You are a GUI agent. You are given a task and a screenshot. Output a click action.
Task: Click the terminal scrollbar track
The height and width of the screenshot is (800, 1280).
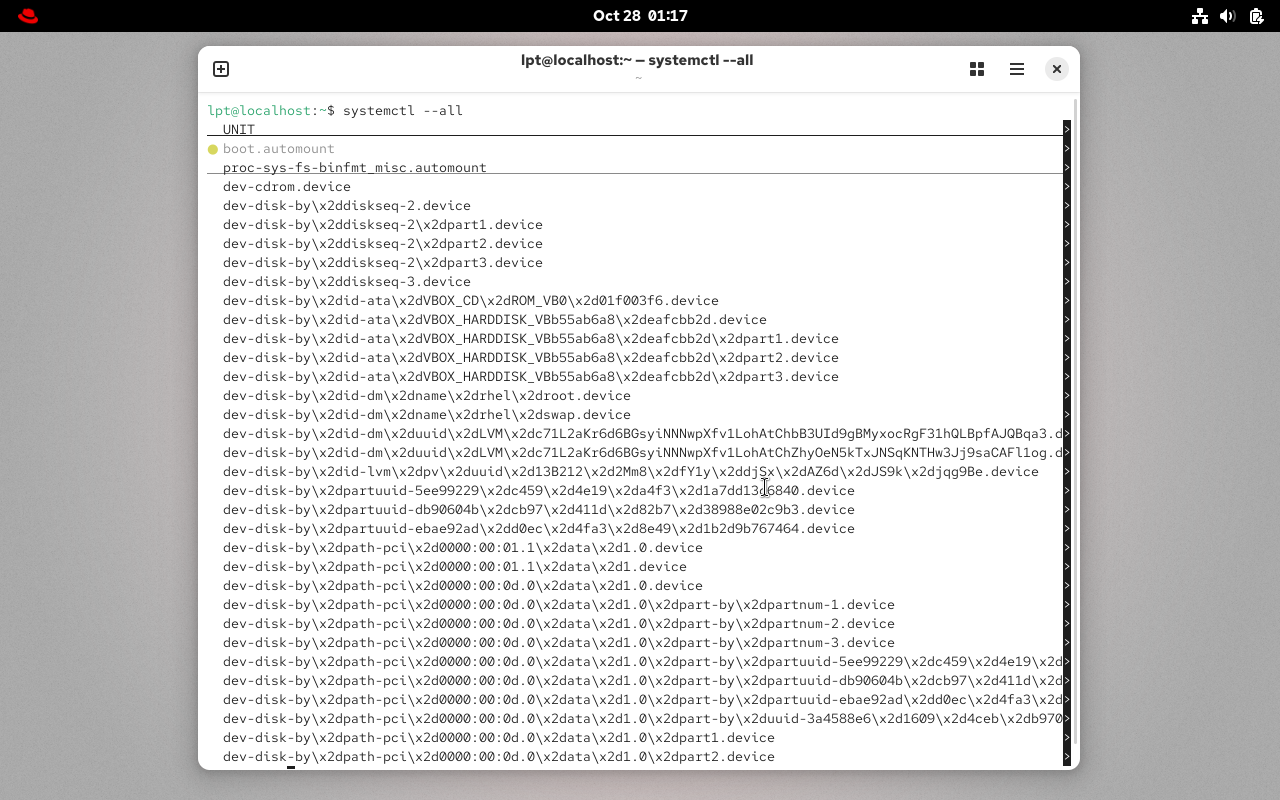pyautogui.click(x=1073, y=400)
